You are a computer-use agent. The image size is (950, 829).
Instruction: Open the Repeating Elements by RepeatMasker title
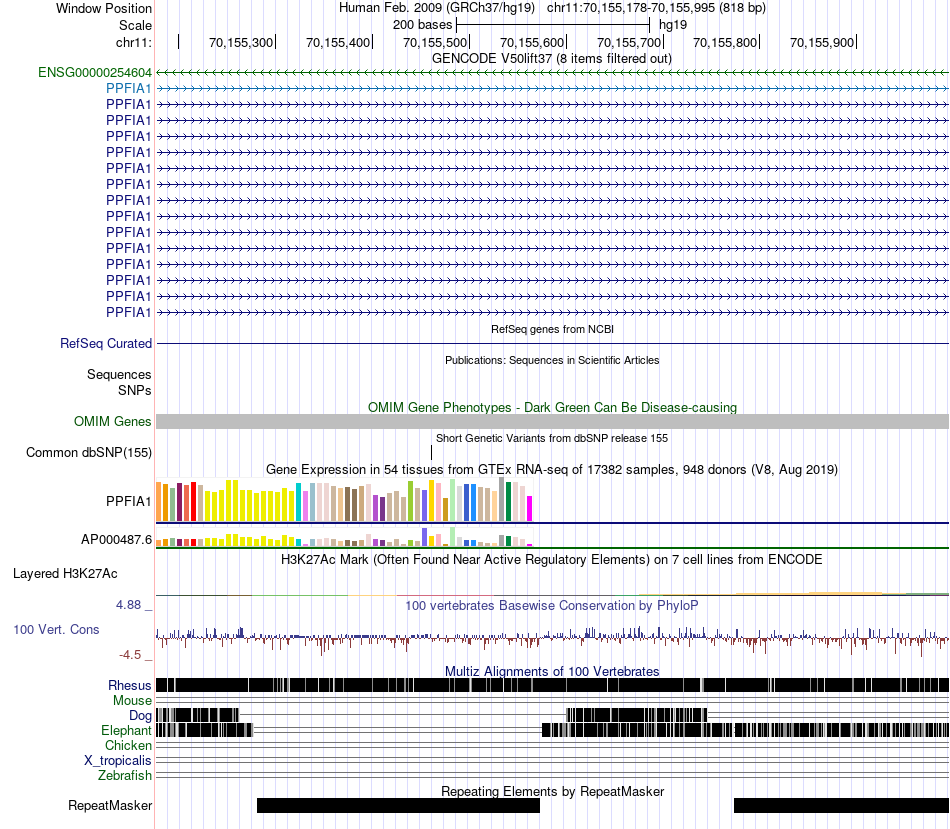click(x=553, y=791)
